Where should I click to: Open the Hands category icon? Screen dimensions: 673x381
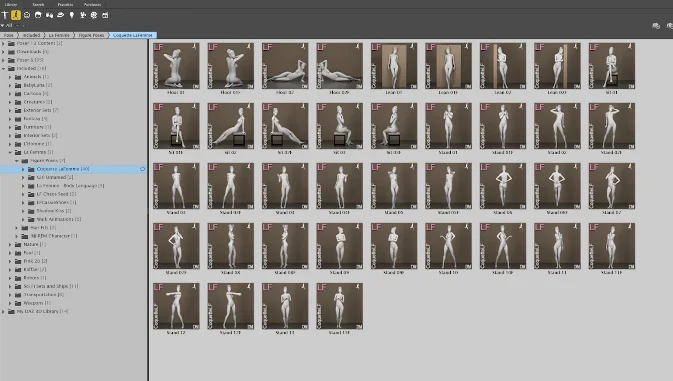point(49,15)
